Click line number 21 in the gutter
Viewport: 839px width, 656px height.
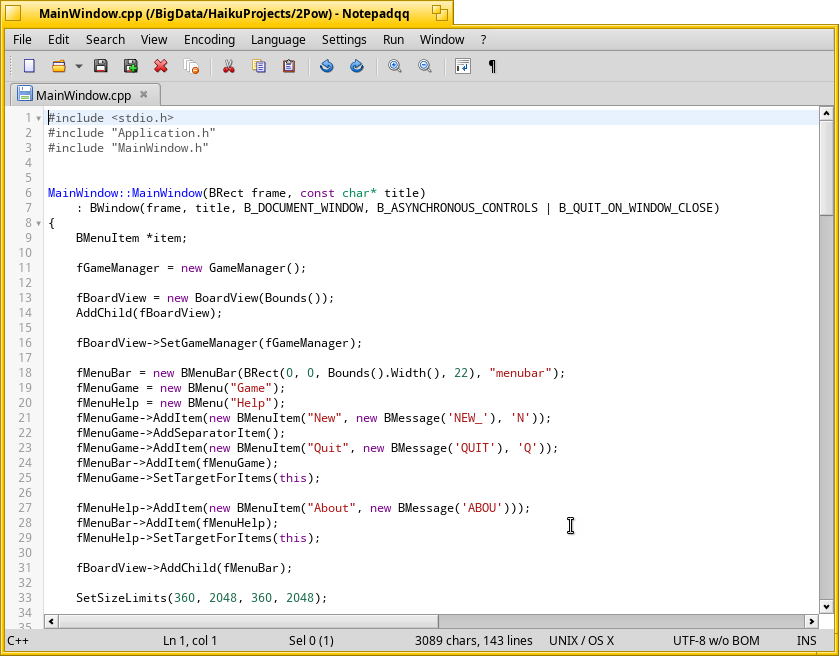pyautogui.click(x=25, y=418)
